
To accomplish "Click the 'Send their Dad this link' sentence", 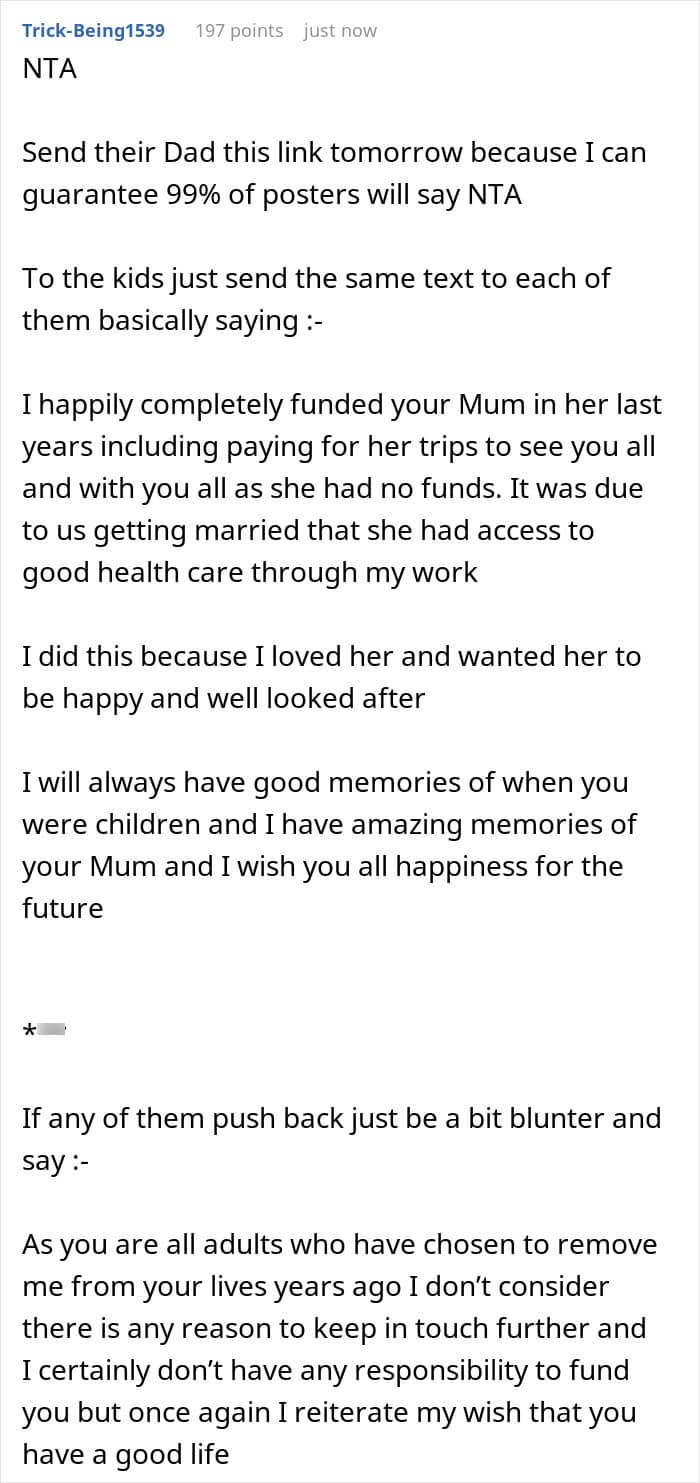I will pos(334,153).
